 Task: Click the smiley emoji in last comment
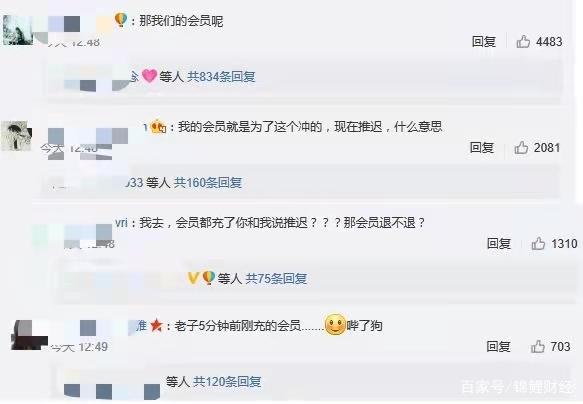click(x=335, y=324)
